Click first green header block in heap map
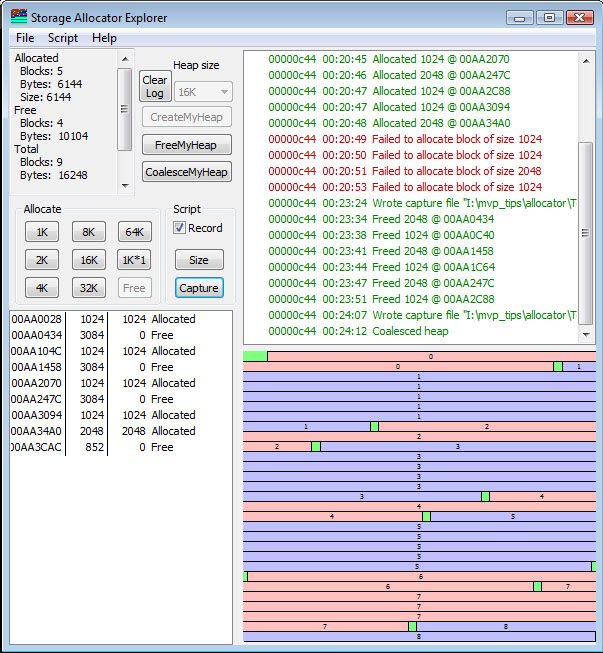603x653 pixels. click(x=255, y=356)
